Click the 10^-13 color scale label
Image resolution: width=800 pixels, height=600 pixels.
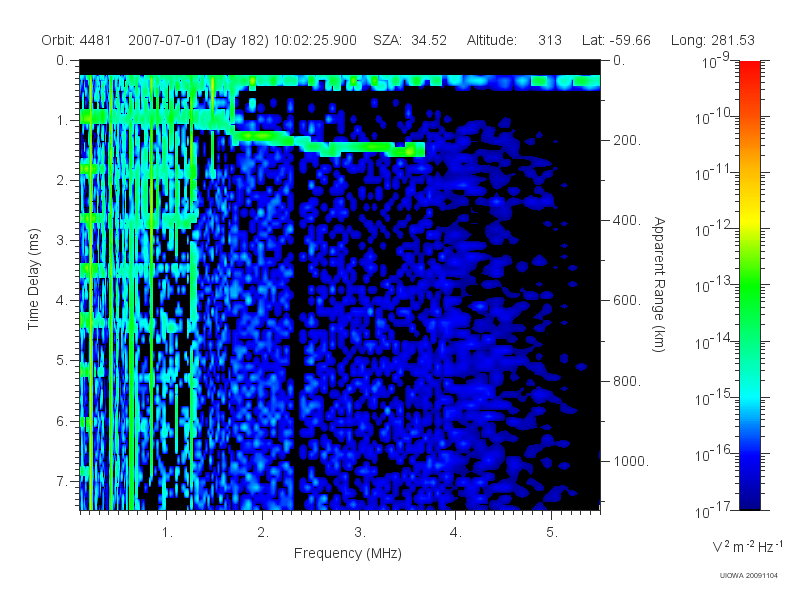point(713,286)
